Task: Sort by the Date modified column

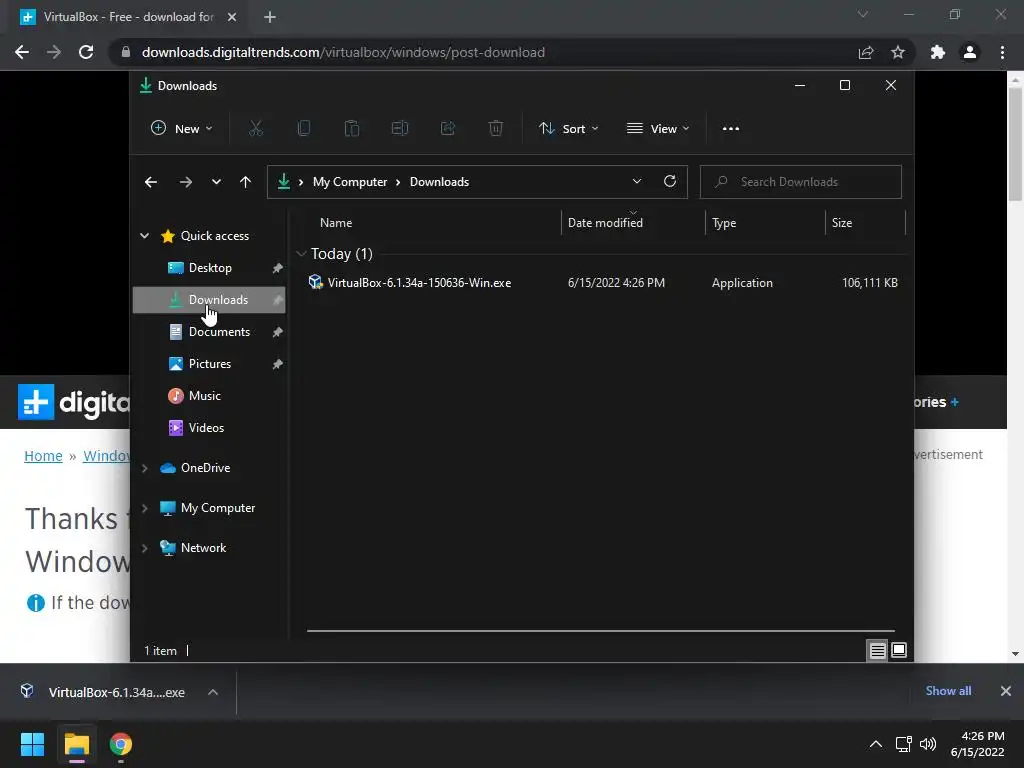Action: pyautogui.click(x=605, y=223)
